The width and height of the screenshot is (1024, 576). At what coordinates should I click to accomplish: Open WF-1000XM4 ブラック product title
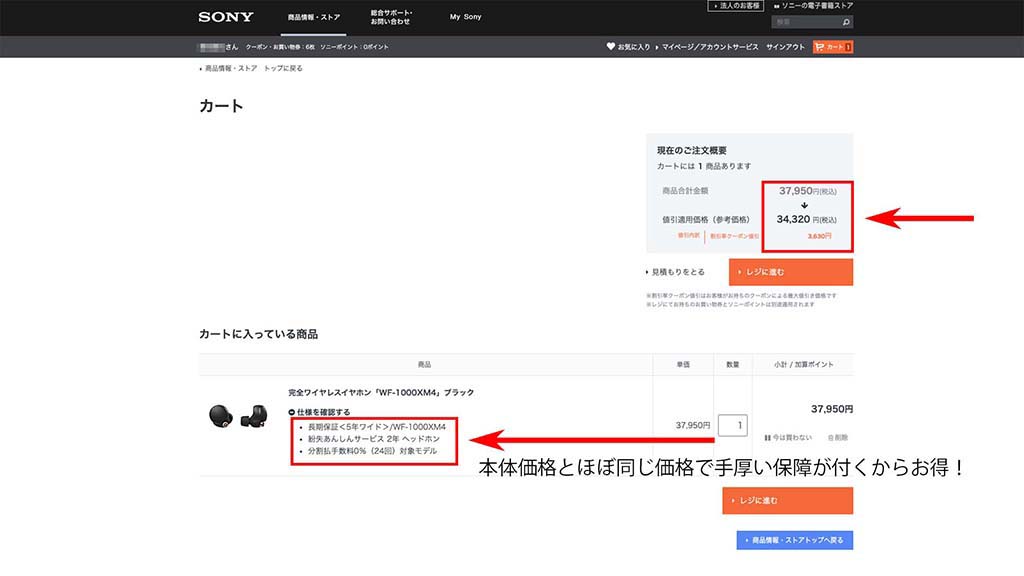381,392
